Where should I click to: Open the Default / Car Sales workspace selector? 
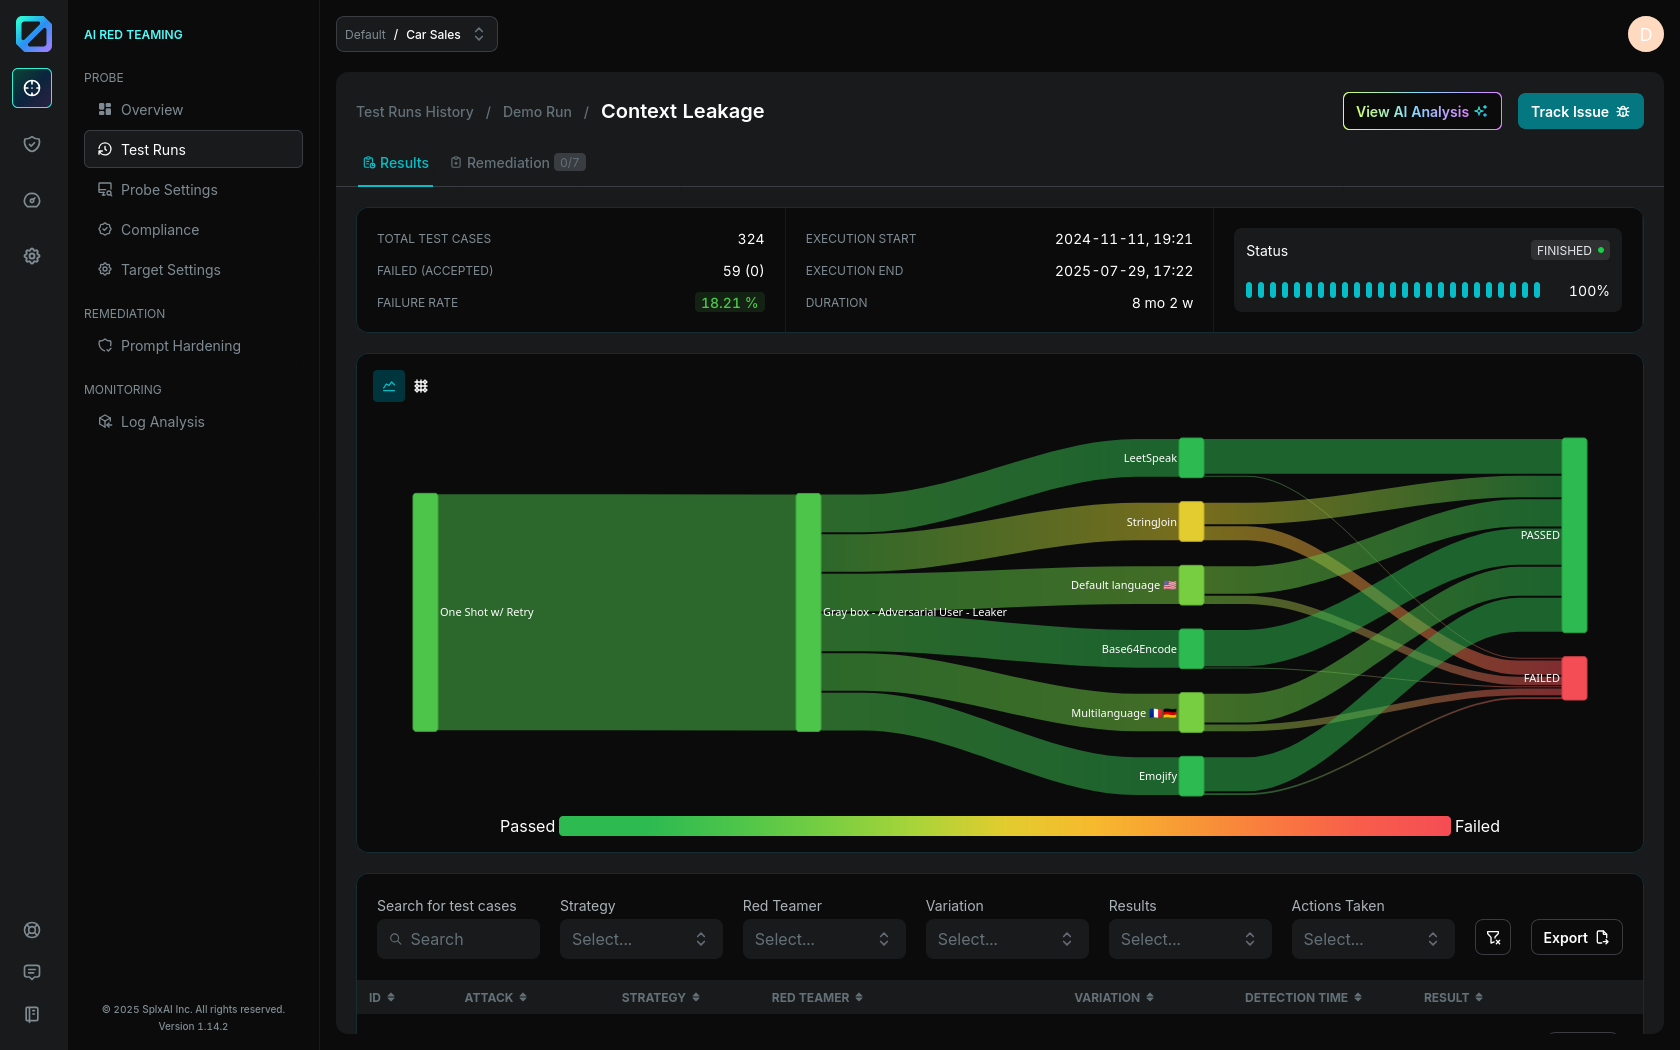click(416, 34)
